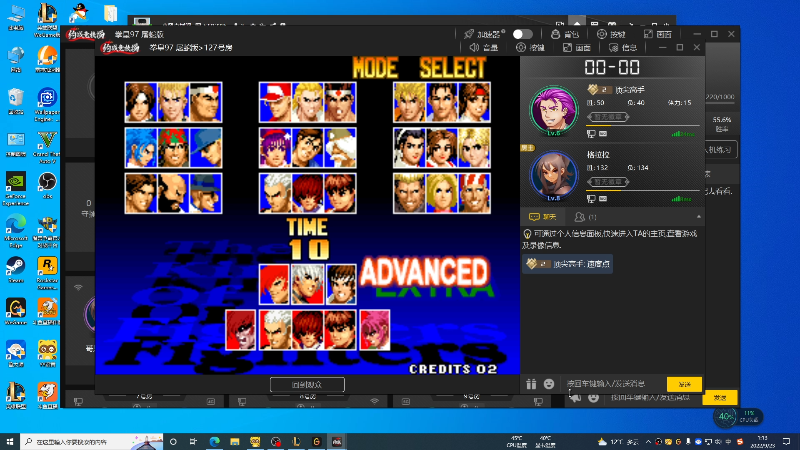The width and height of the screenshot is (800, 450).
Task: Click badge button under 格拉拉 stats
Action: click(x=608, y=182)
